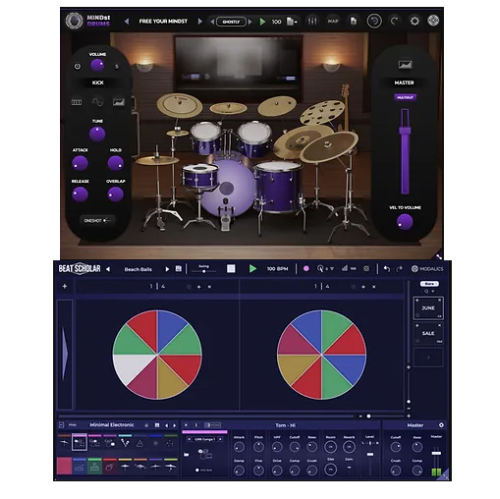Click the Bars toggle button
500x499 pixels.
click(429, 284)
